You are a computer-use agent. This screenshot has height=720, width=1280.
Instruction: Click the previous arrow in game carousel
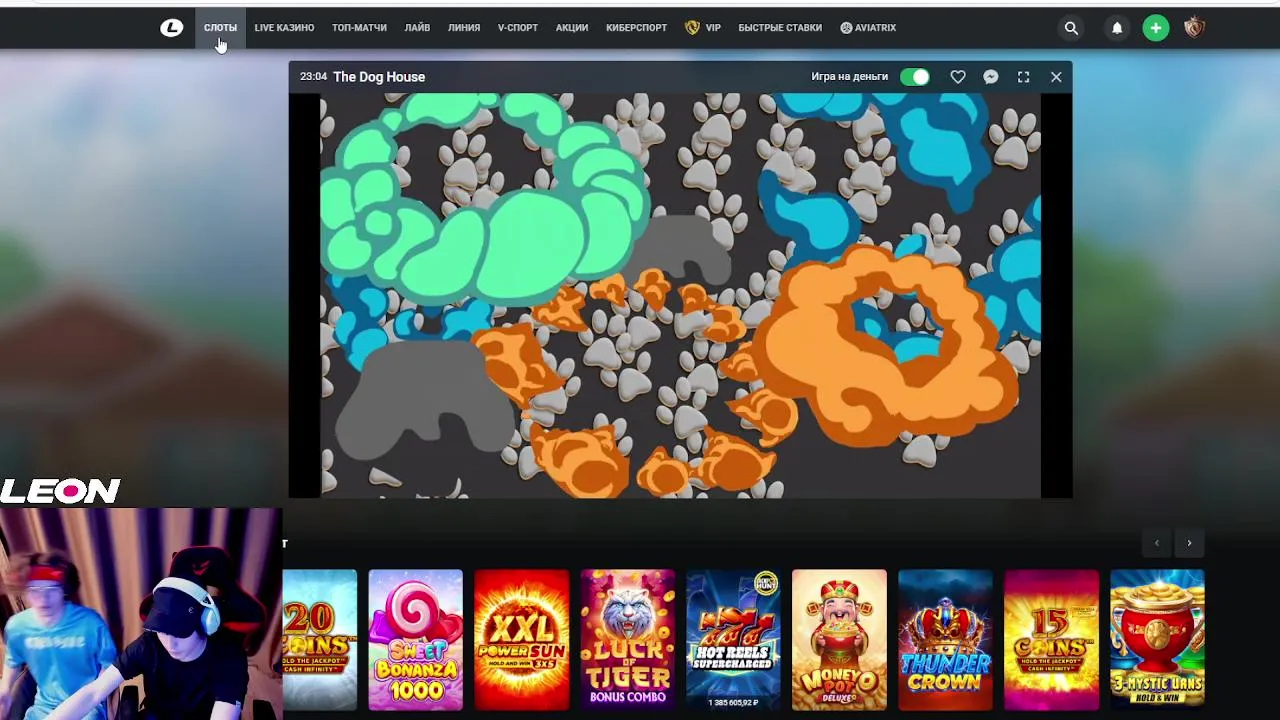click(x=1157, y=543)
